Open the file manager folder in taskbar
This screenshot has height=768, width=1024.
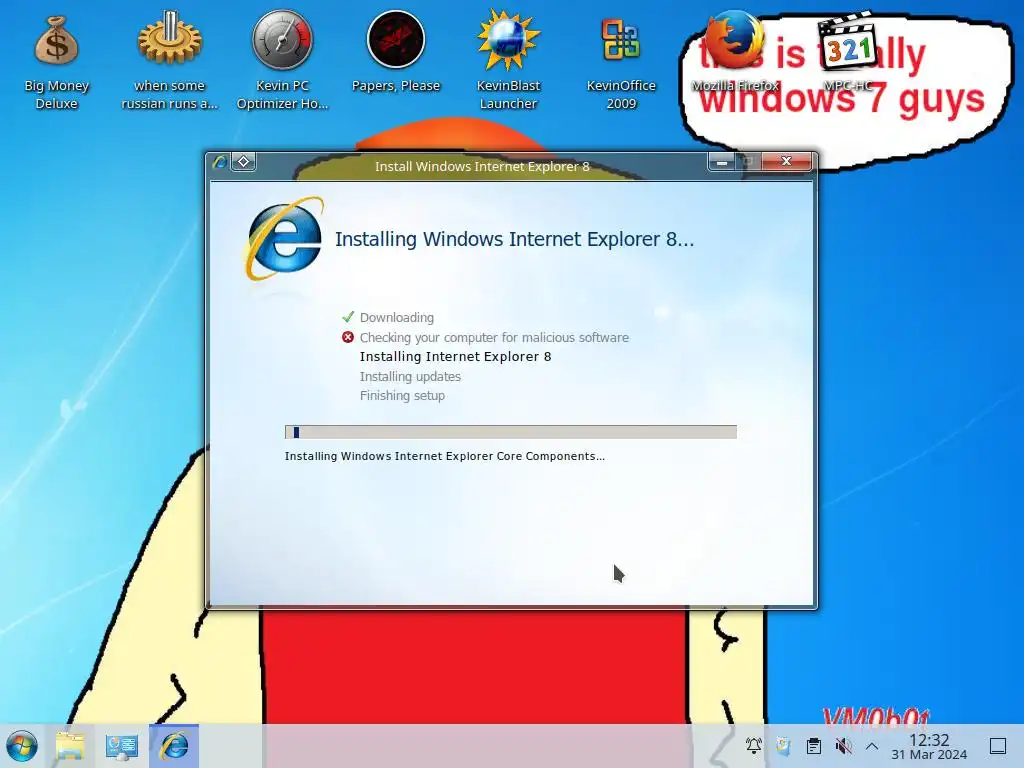tap(70, 746)
